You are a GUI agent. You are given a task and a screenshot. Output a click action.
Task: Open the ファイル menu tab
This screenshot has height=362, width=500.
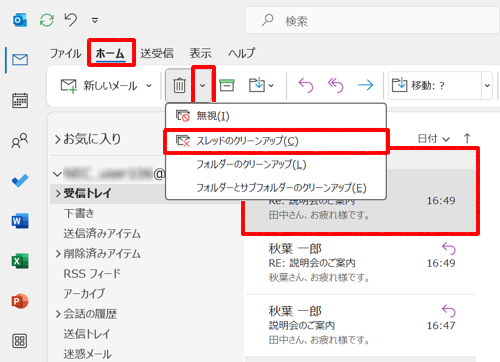pyautogui.click(x=65, y=53)
